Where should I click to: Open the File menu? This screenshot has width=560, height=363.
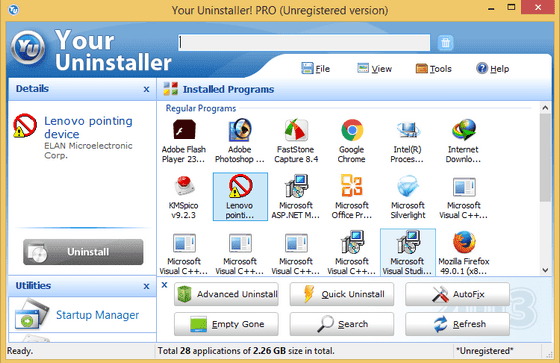pyautogui.click(x=315, y=68)
